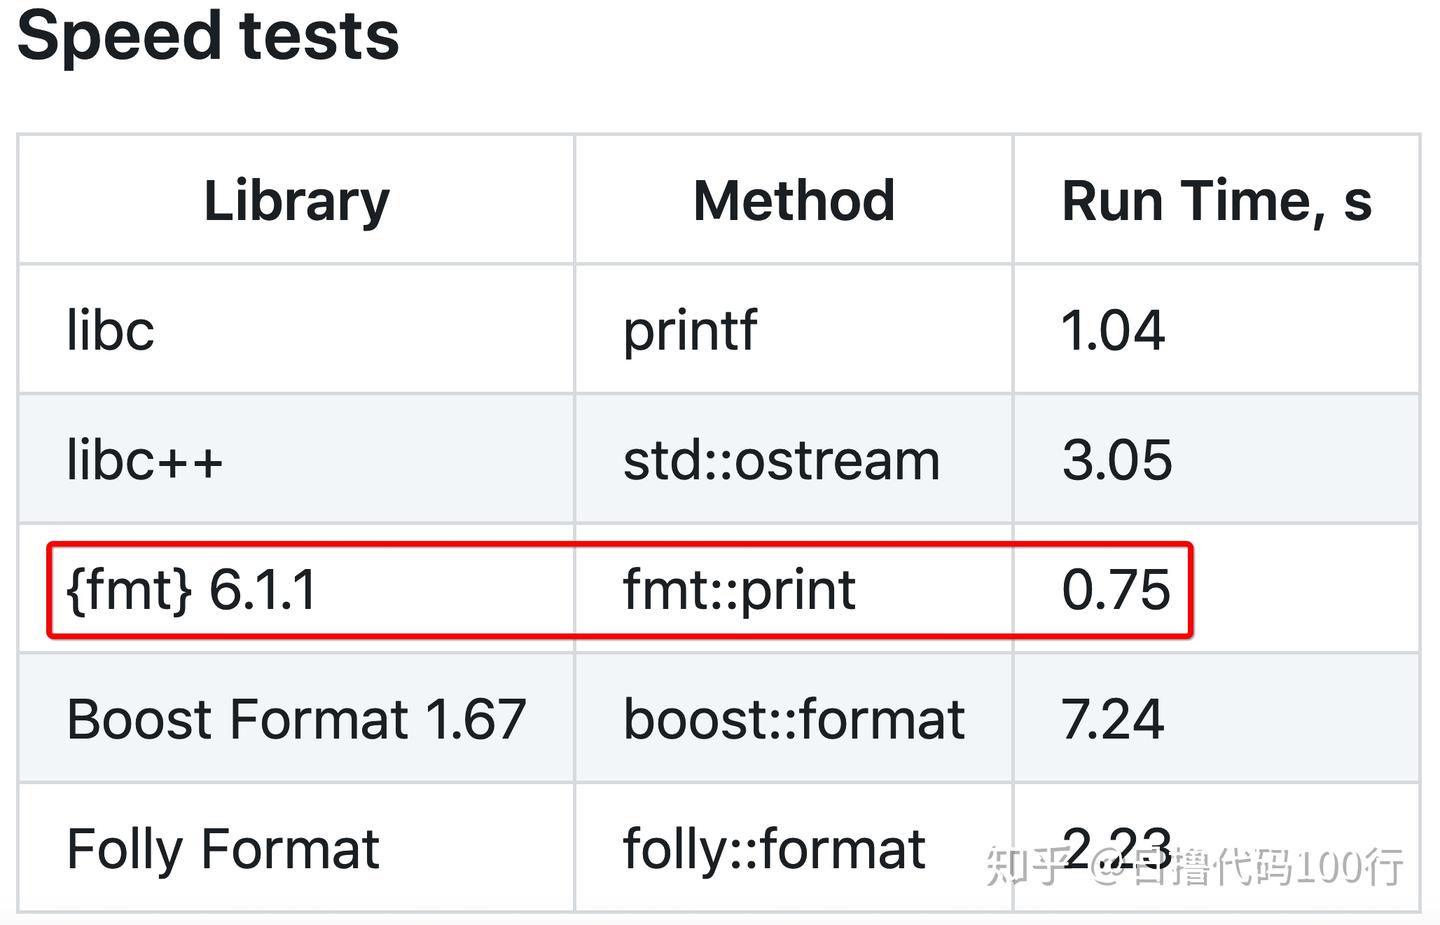
Task: Select the libc library cell
Action: coord(111,331)
